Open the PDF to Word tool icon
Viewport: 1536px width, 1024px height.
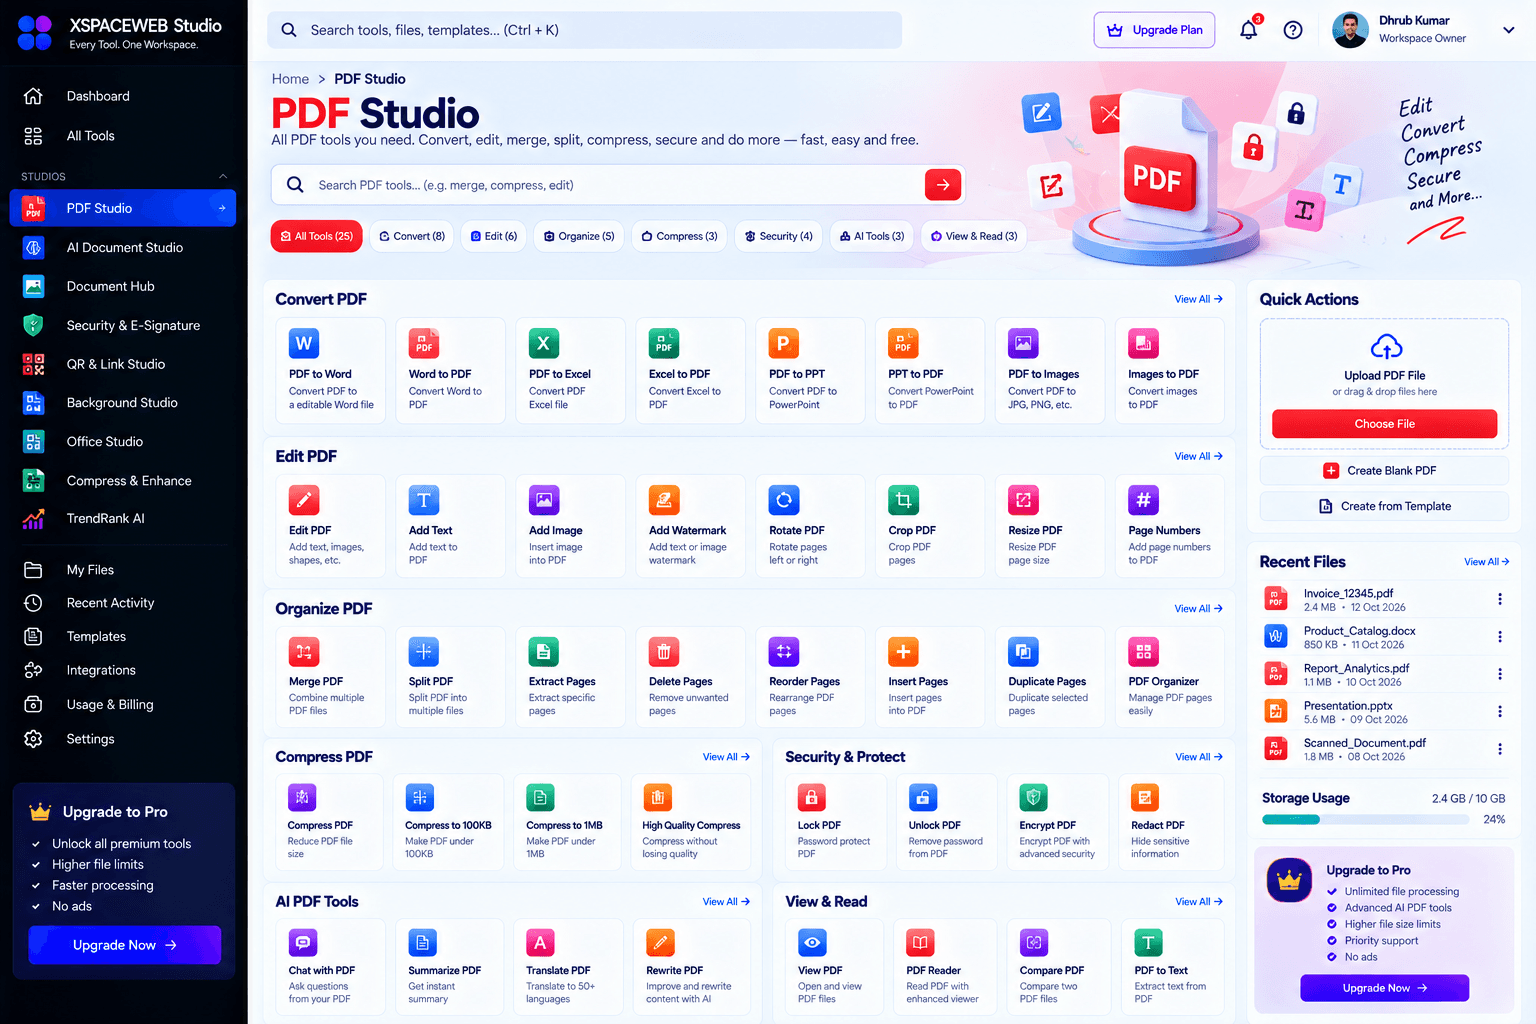(304, 343)
